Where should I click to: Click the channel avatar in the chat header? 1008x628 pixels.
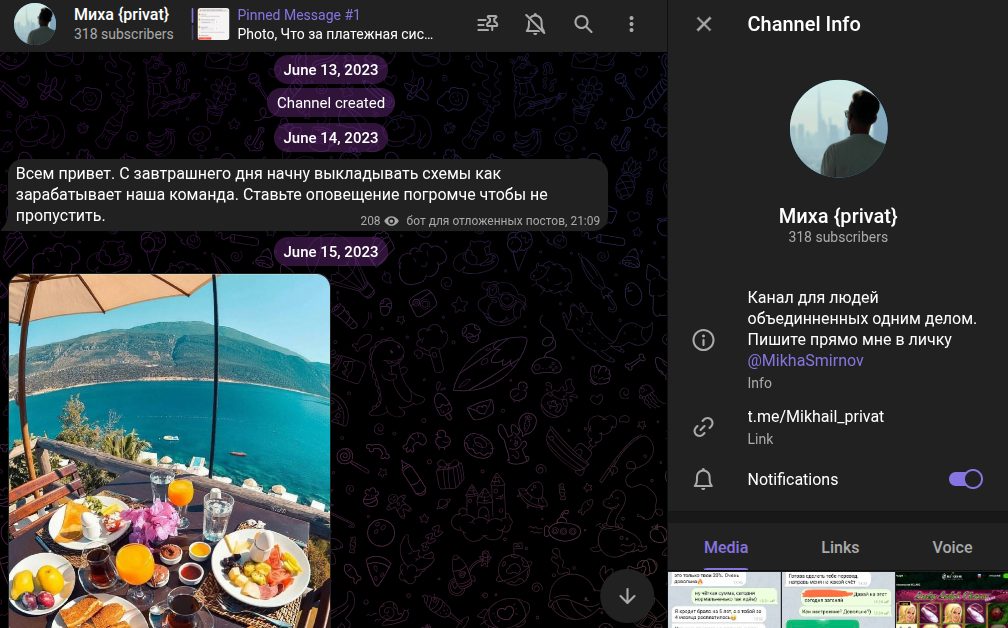click(35, 24)
